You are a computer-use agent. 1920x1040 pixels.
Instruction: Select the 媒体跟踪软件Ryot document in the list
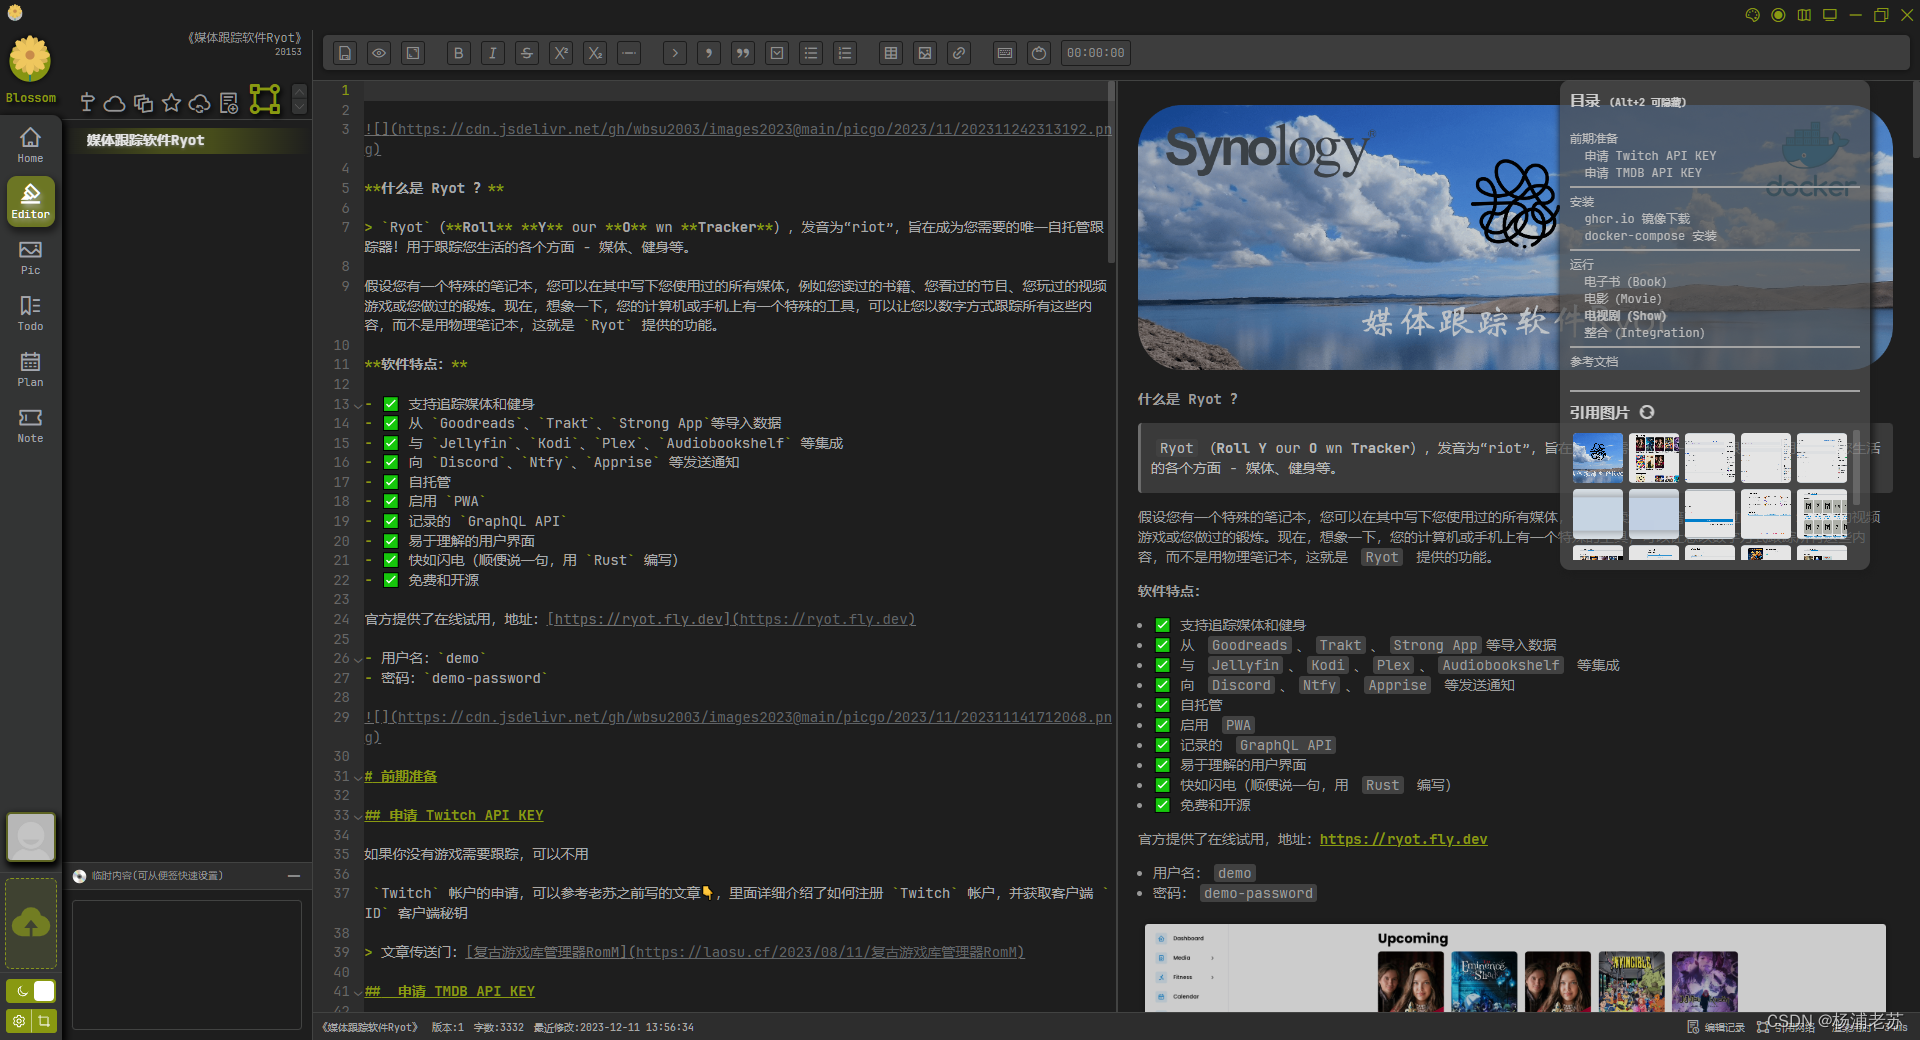pyautogui.click(x=190, y=140)
